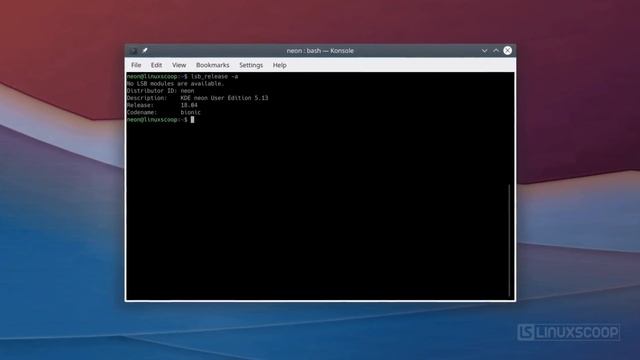Click the 'KDE neon User Edition 5.13' description
The width and height of the screenshot is (640, 360).
coord(224,98)
